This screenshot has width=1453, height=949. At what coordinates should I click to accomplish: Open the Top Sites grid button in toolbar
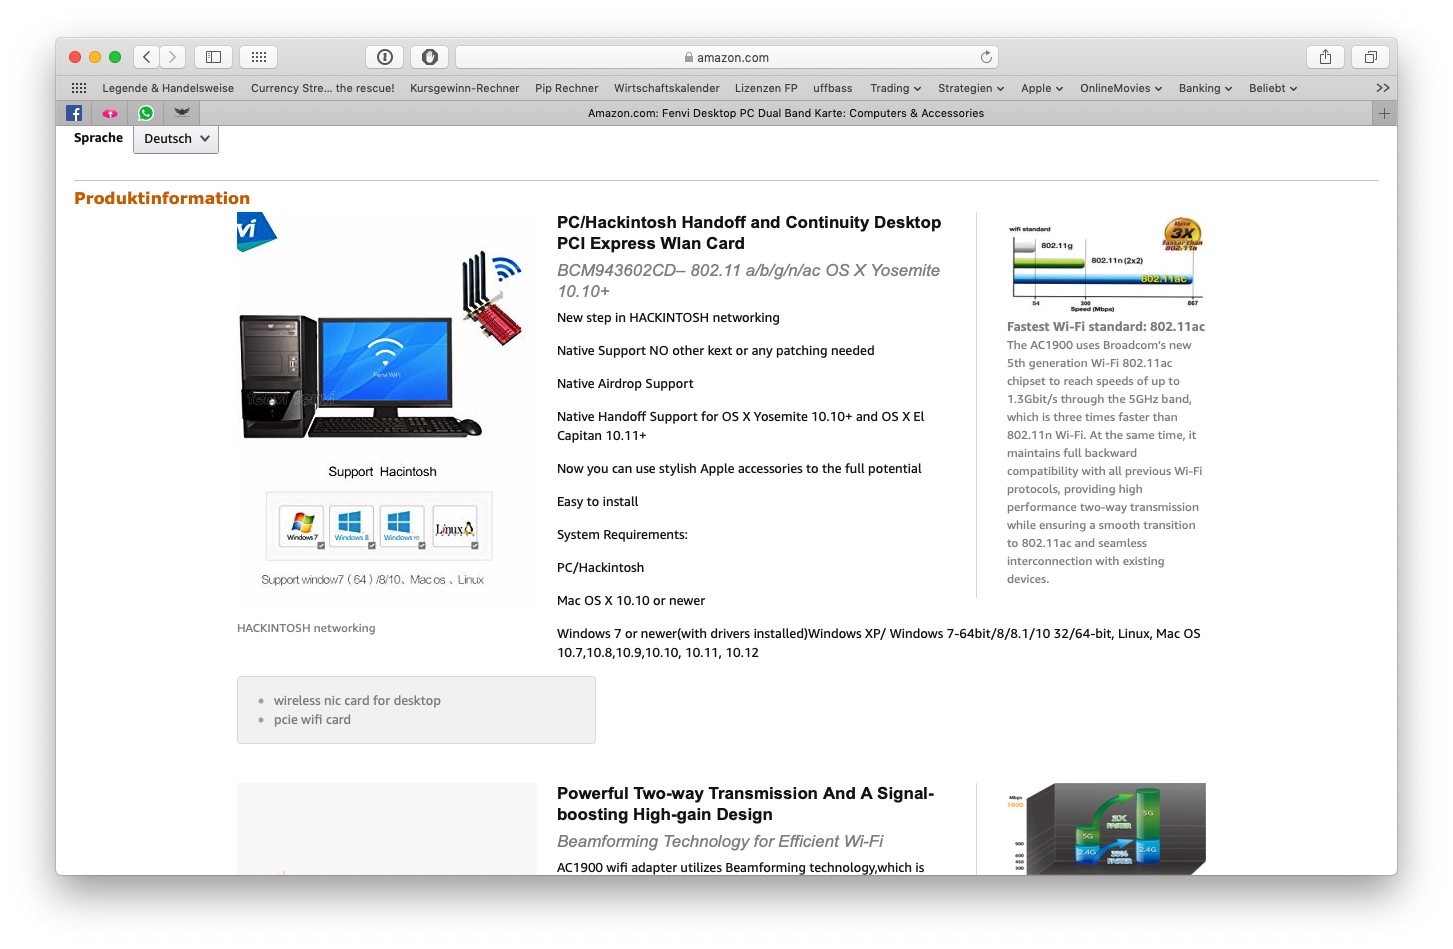point(258,57)
